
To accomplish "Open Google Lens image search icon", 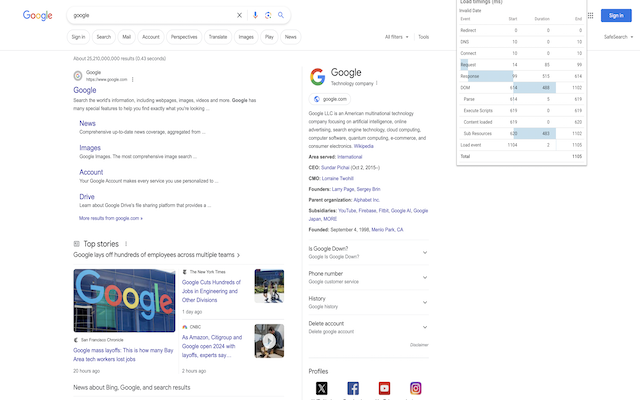I will pyautogui.click(x=268, y=16).
